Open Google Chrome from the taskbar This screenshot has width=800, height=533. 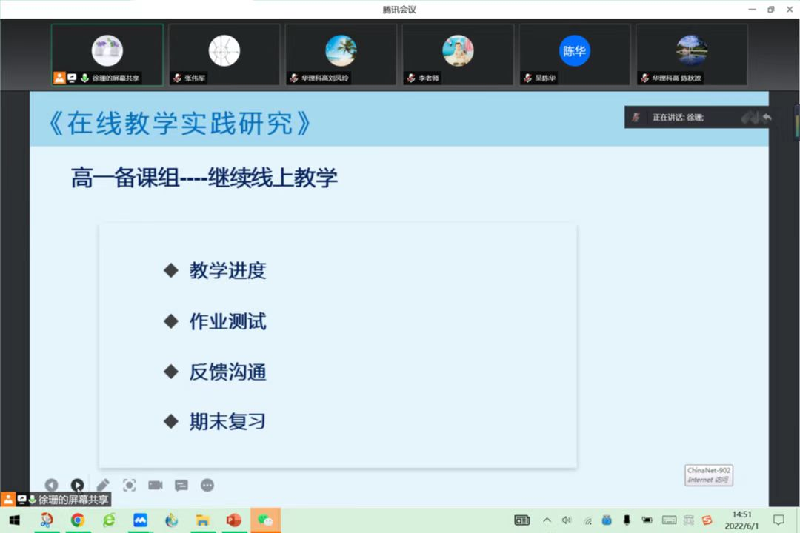[x=78, y=520]
